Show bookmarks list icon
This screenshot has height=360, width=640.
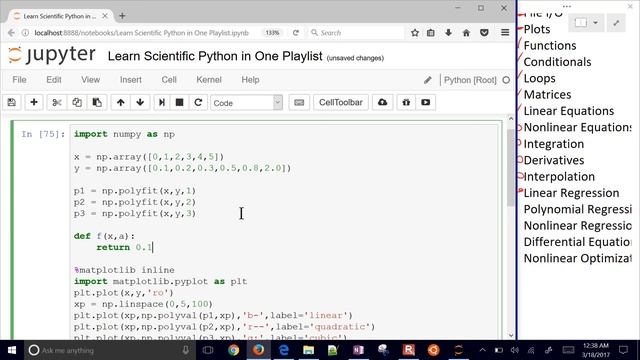431,33
